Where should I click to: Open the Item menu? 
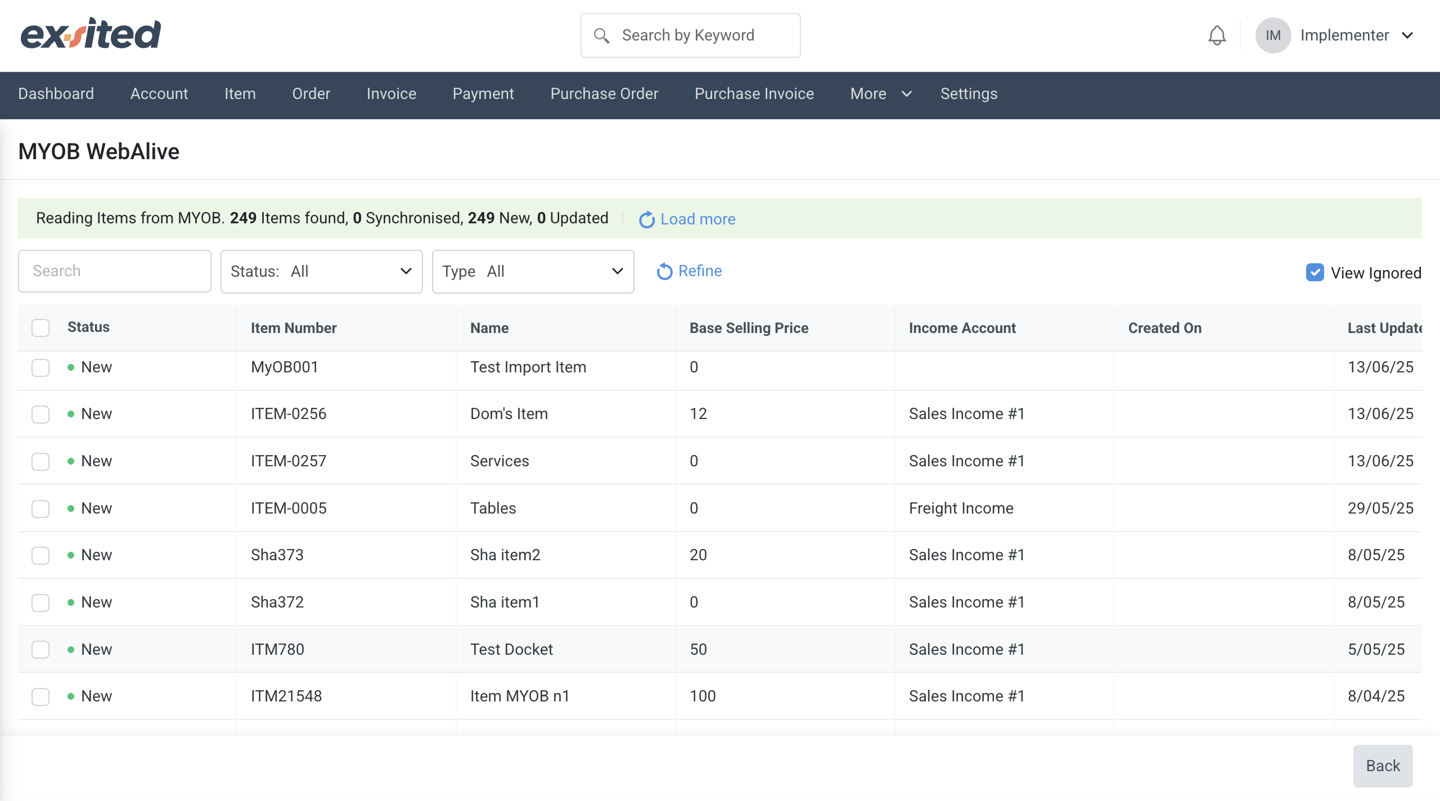(240, 94)
